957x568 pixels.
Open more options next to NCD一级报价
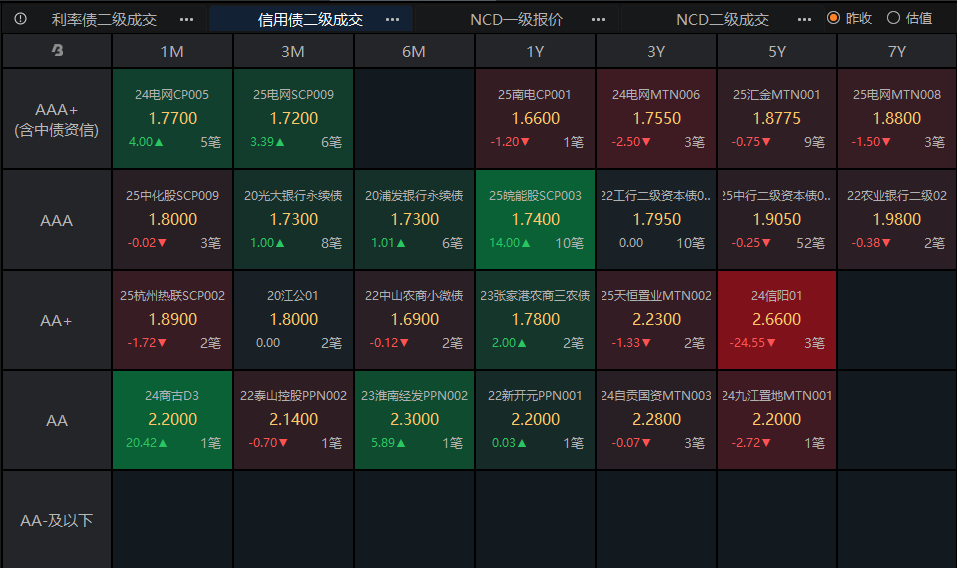click(598, 20)
